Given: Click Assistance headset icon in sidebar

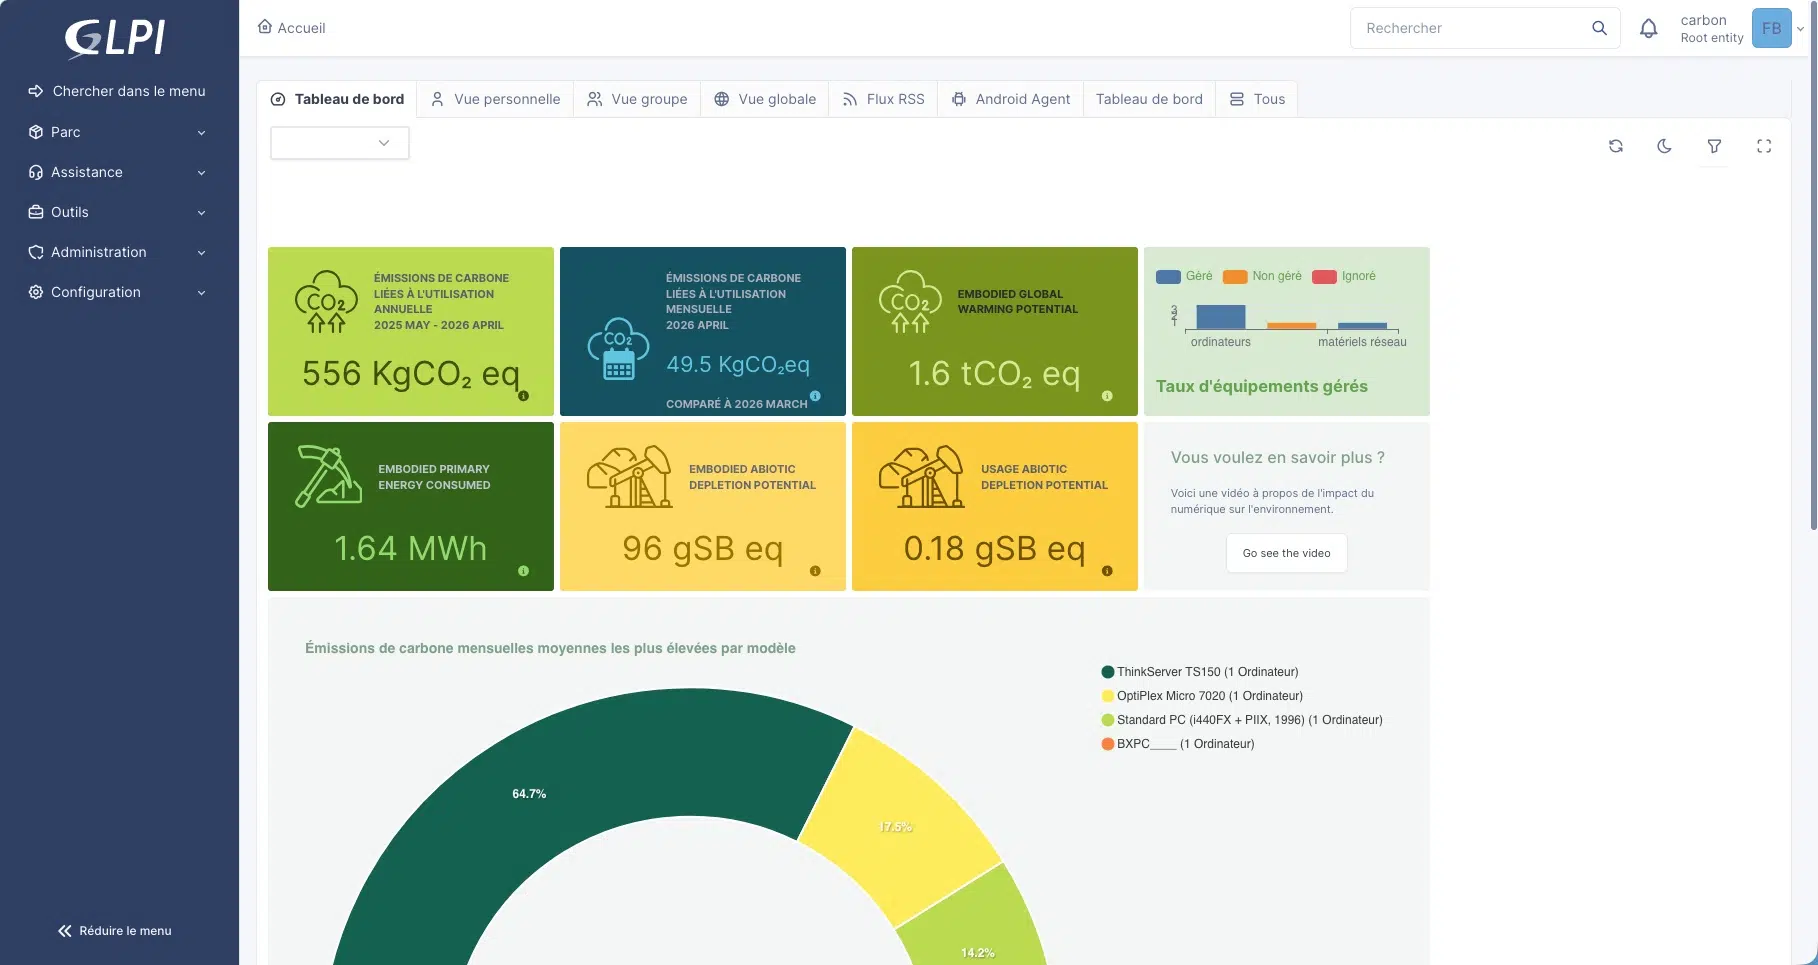Looking at the screenshot, I should (36, 172).
